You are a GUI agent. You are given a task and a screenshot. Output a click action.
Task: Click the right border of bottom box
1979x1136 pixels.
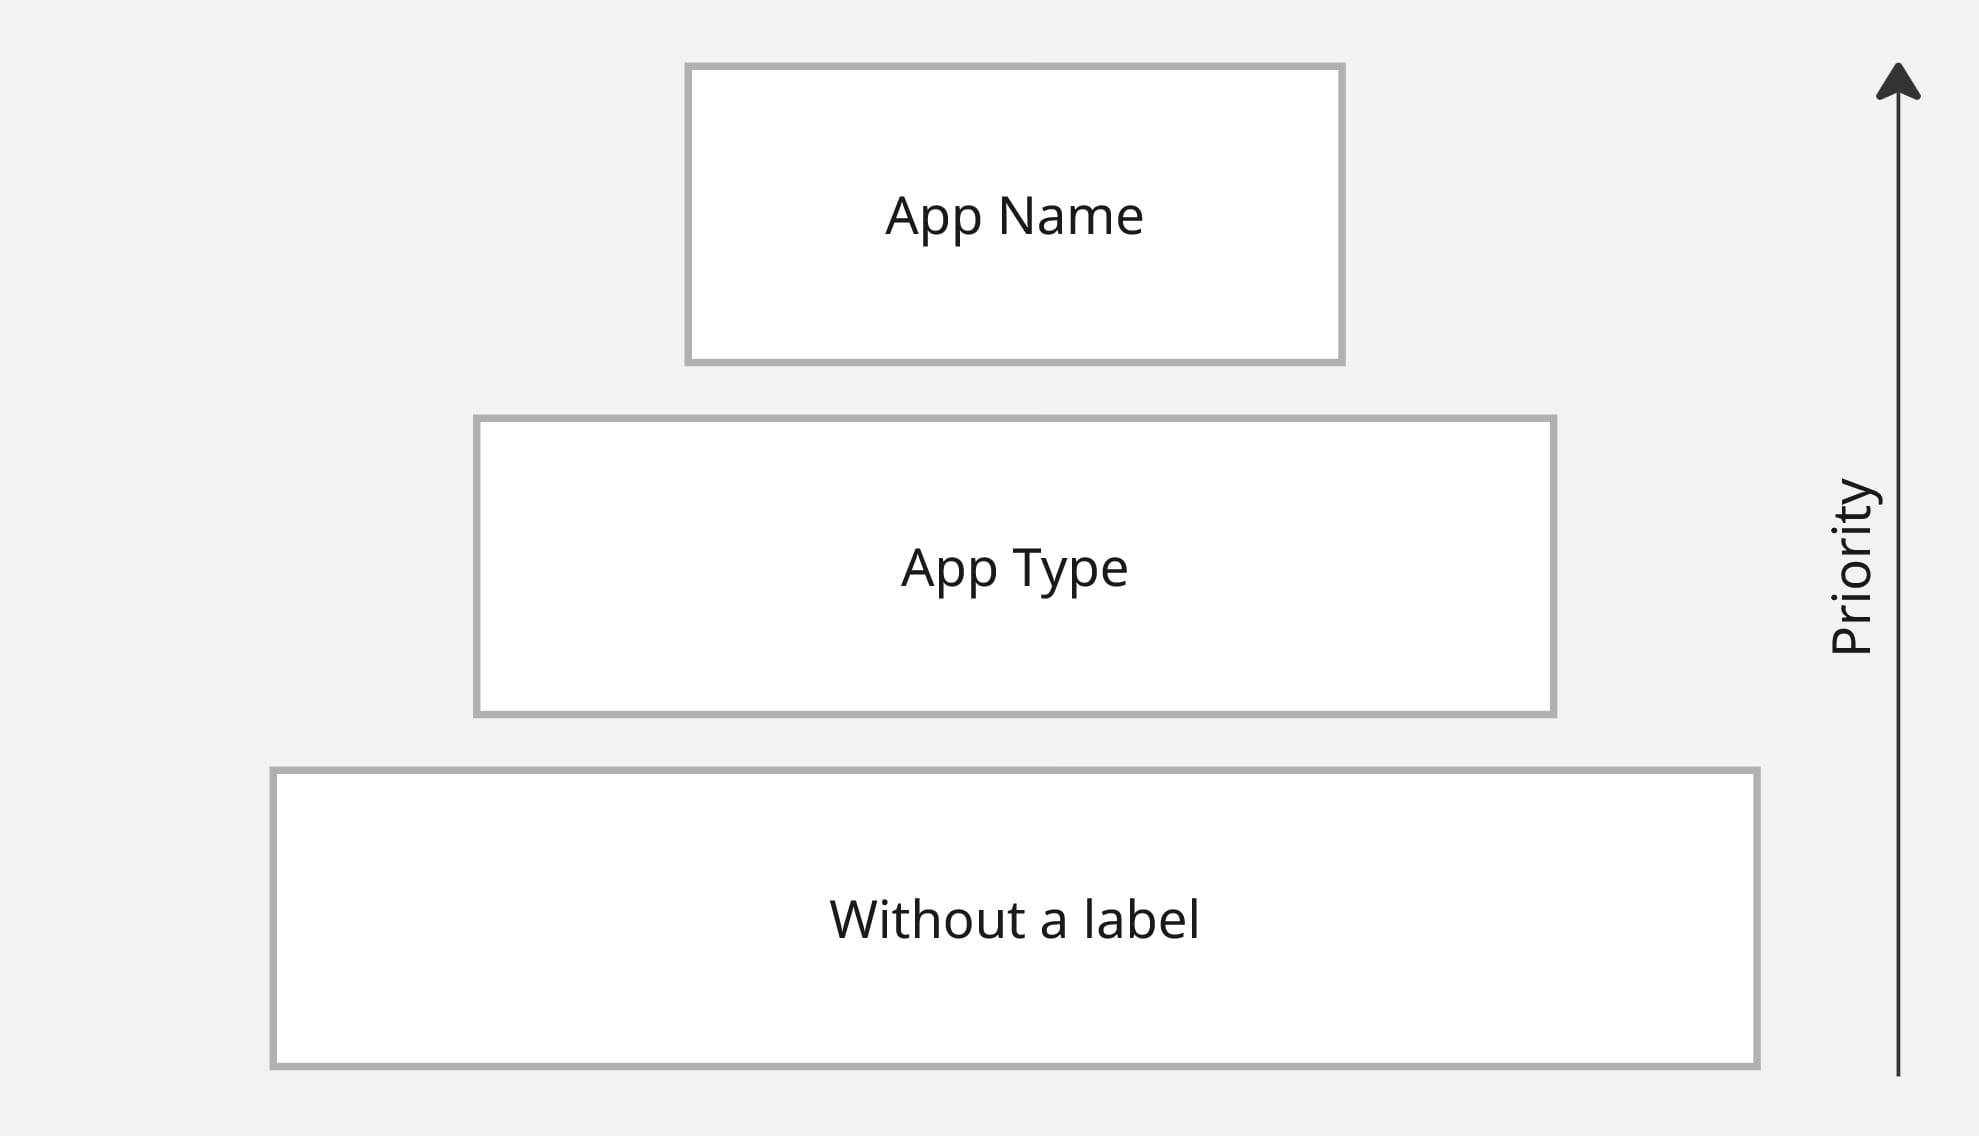[1756, 918]
